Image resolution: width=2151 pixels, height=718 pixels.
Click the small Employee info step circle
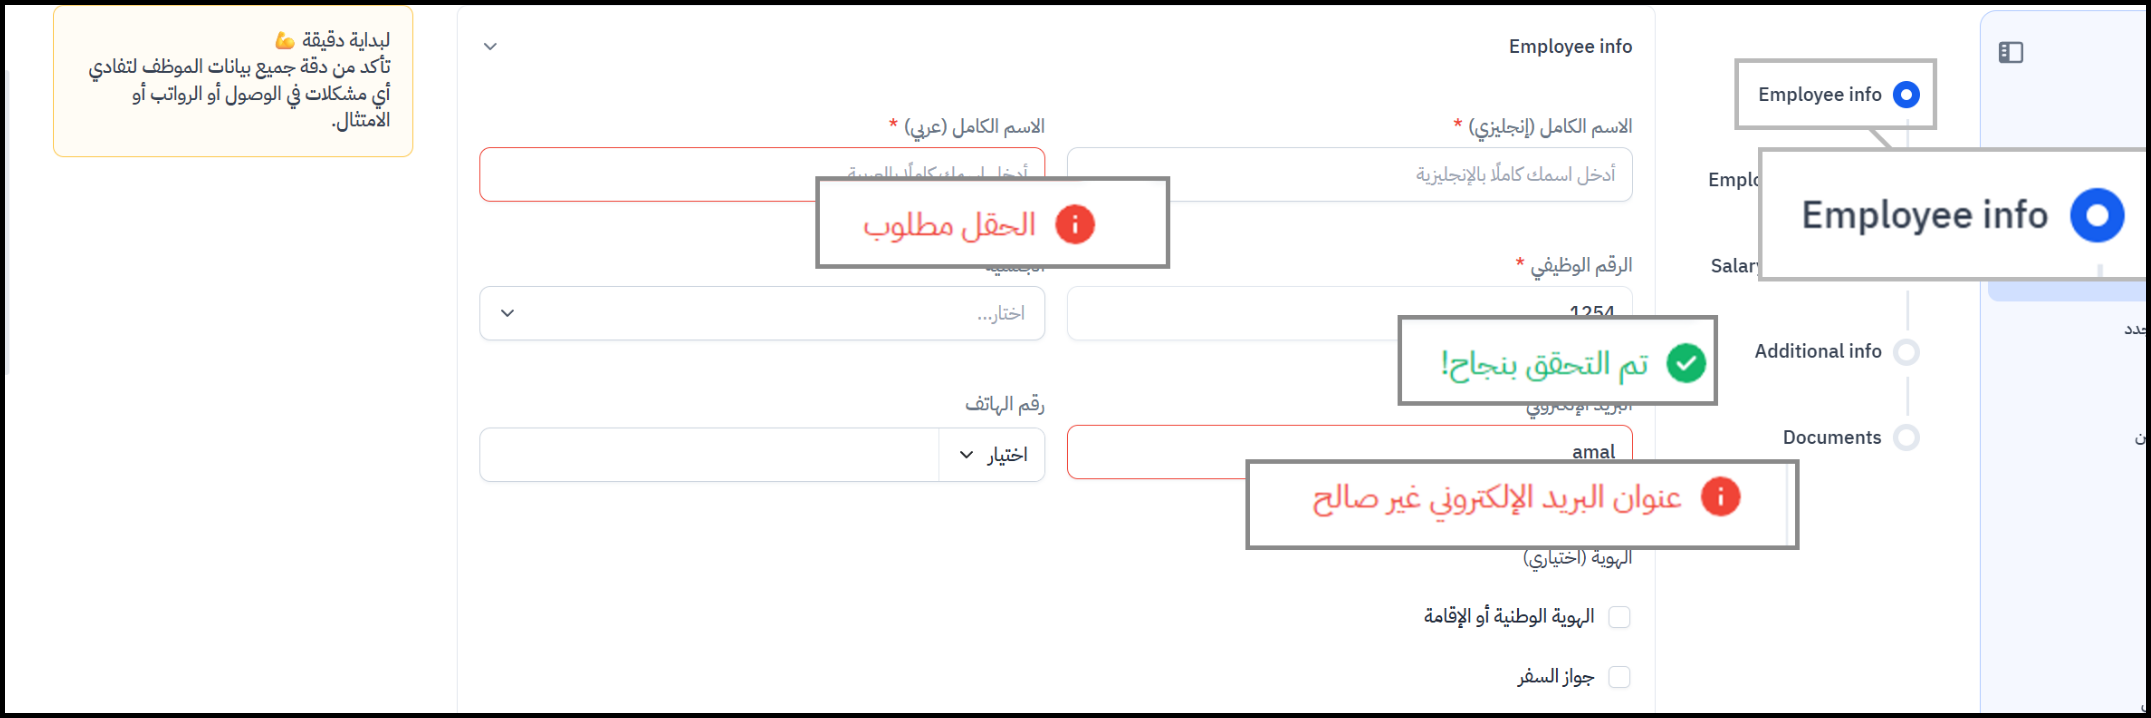coord(1906,95)
